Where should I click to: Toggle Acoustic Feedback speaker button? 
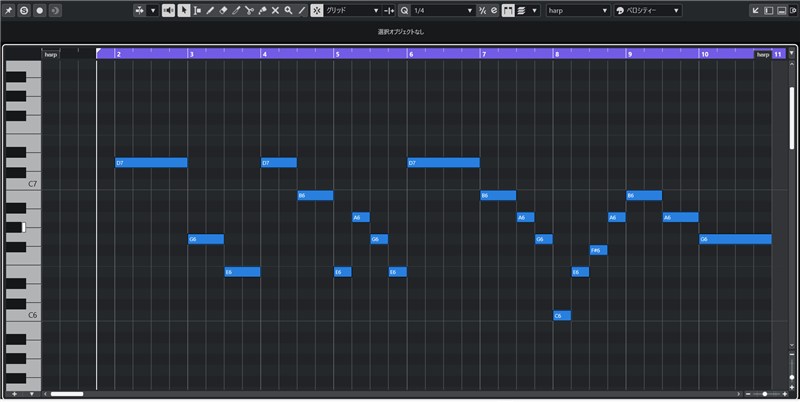pyautogui.click(x=168, y=10)
